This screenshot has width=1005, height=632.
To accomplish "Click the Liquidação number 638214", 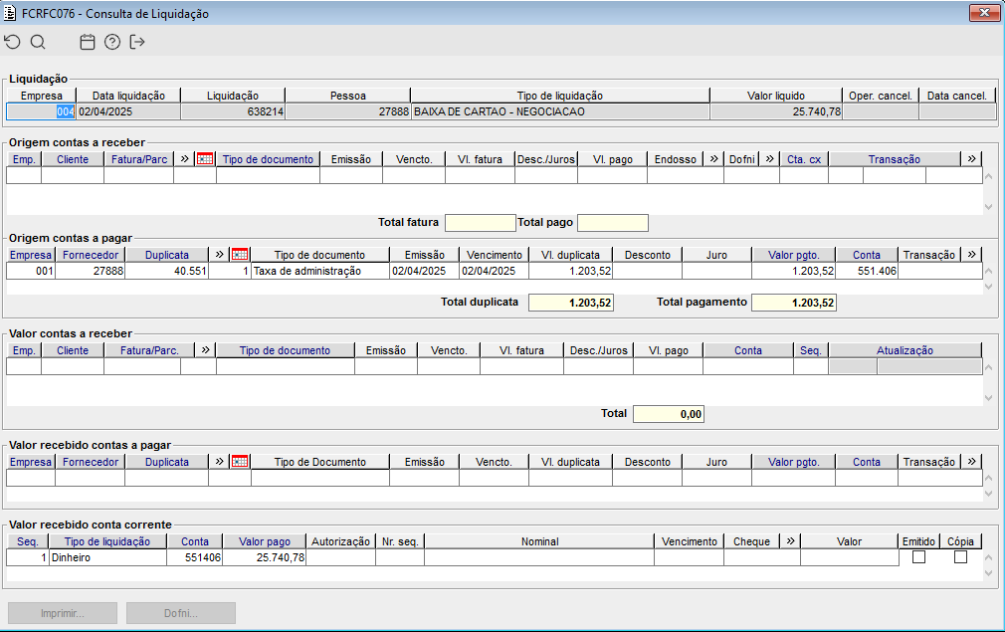I will click(x=233, y=112).
